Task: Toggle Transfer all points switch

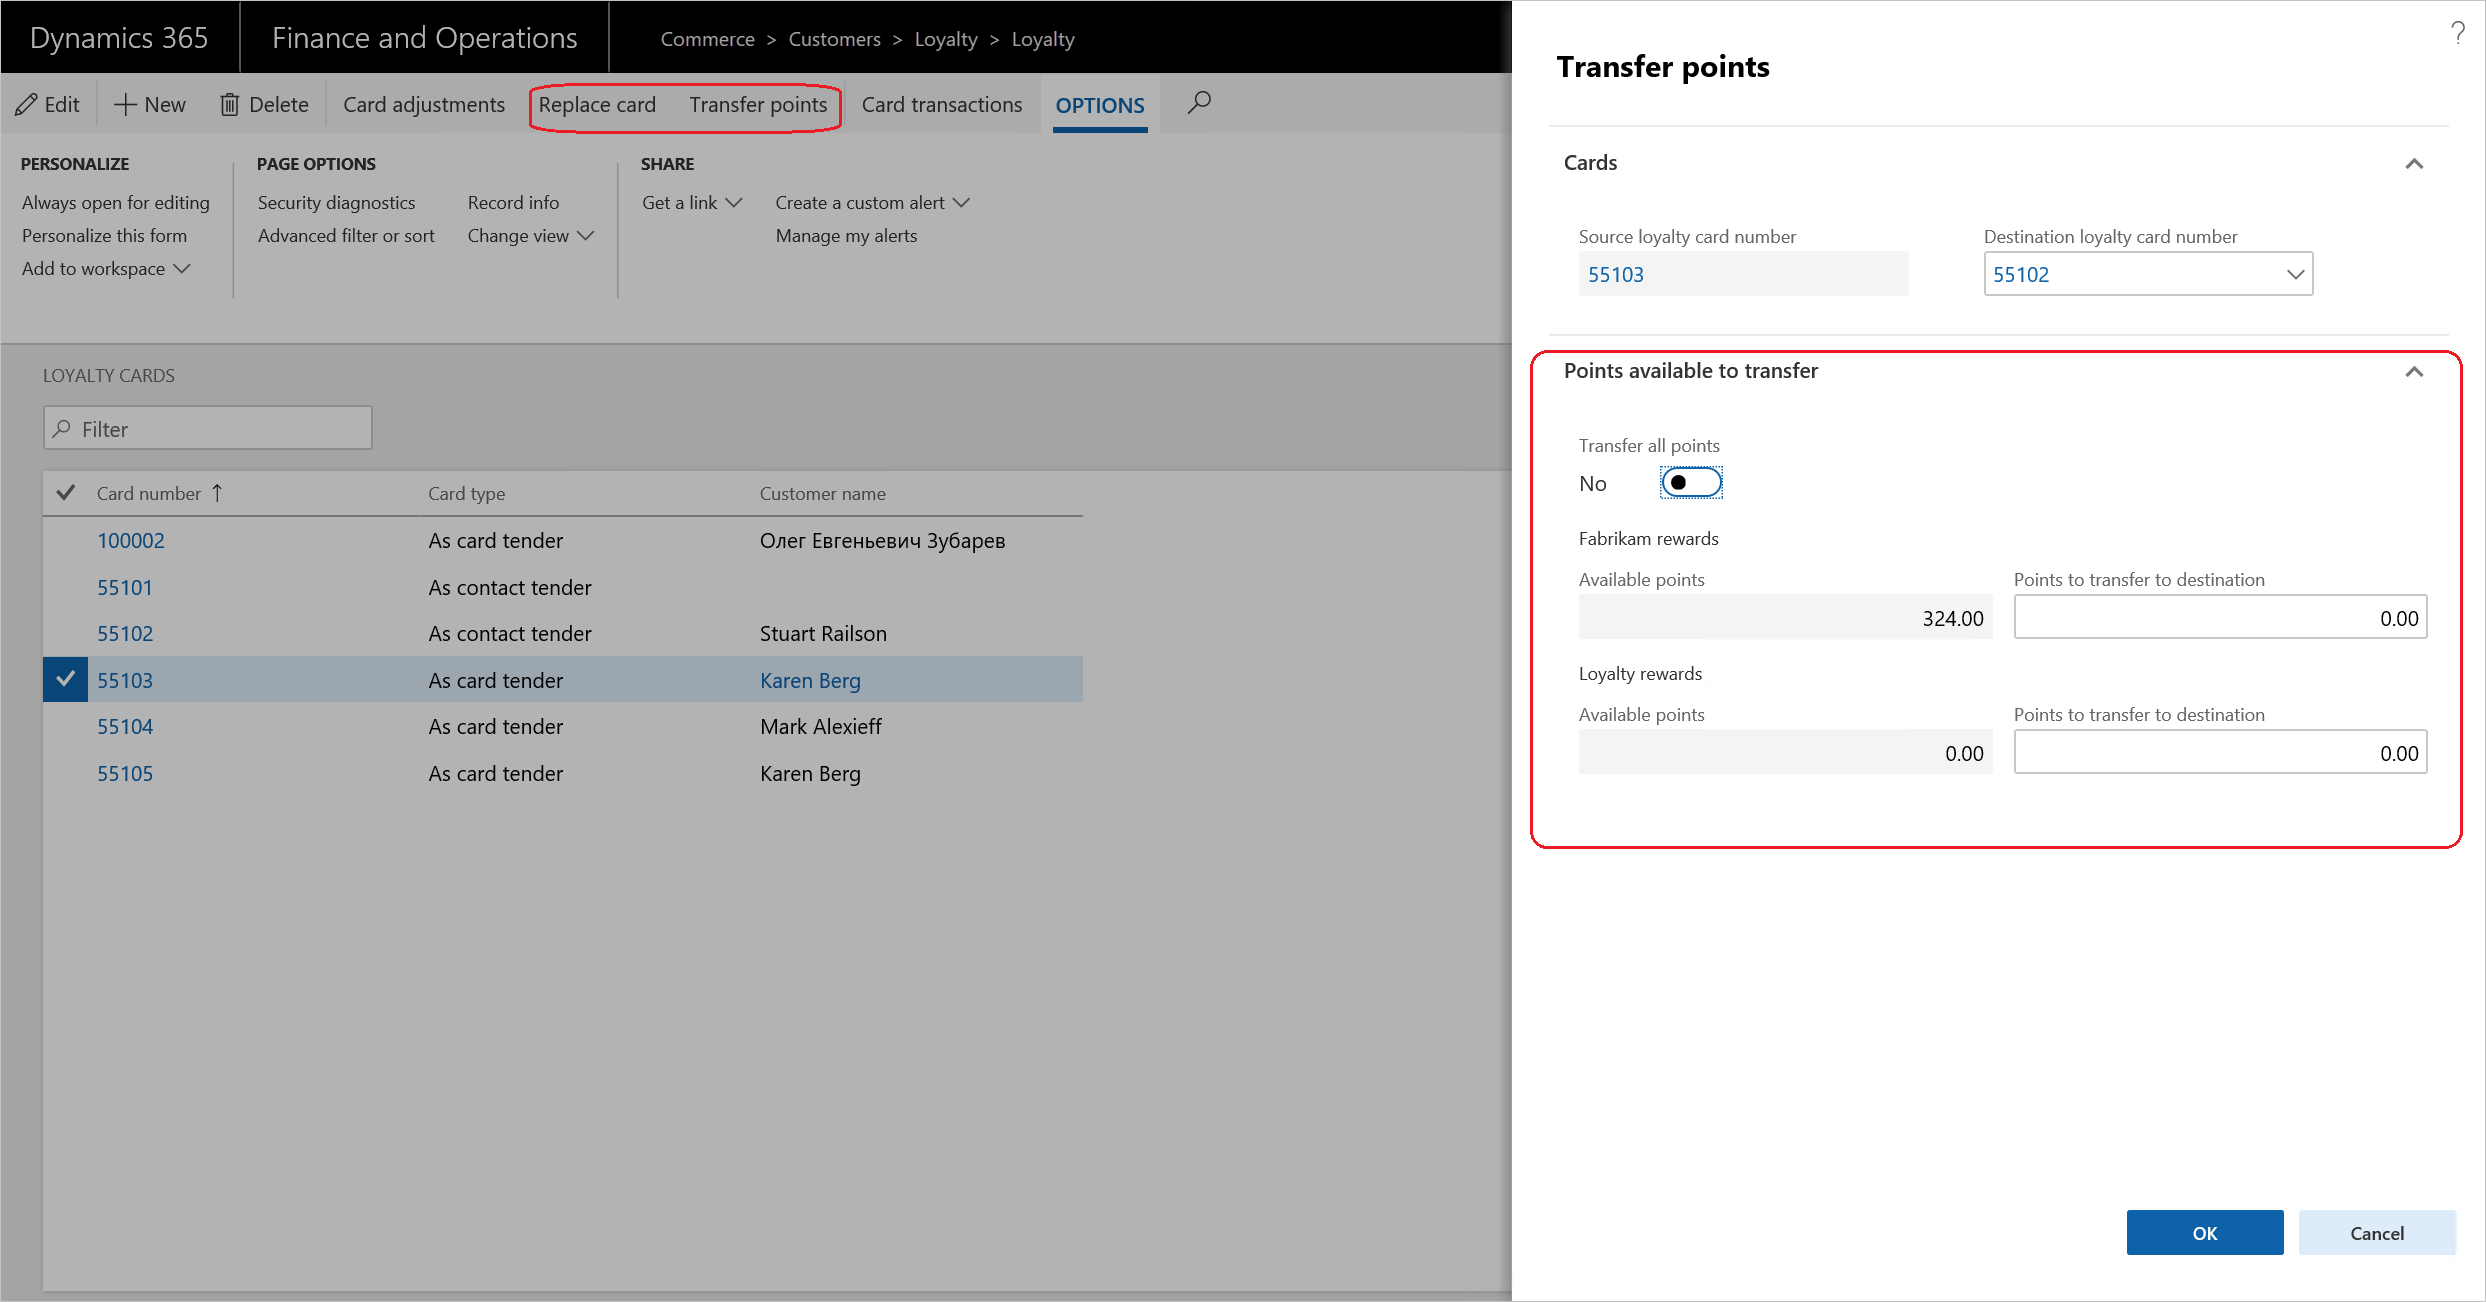Action: (1689, 482)
